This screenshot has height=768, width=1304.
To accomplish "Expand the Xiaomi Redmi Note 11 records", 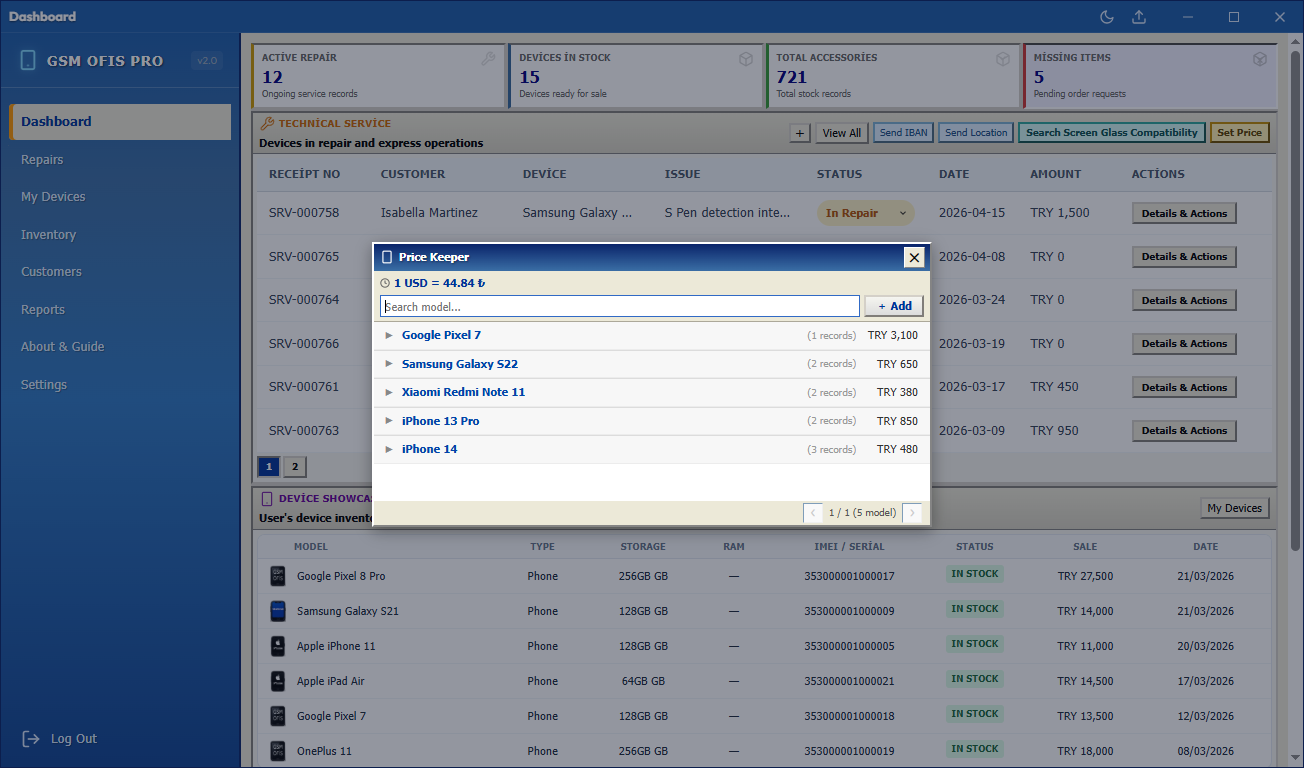I will 389,393.
